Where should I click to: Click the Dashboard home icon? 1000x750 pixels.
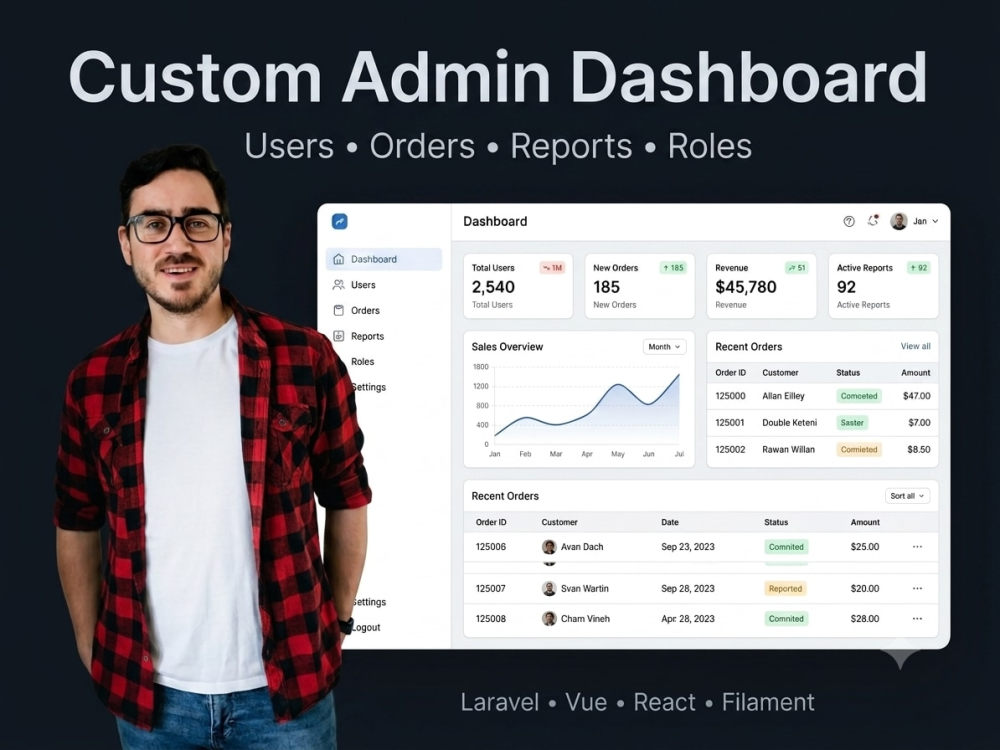coord(339,259)
